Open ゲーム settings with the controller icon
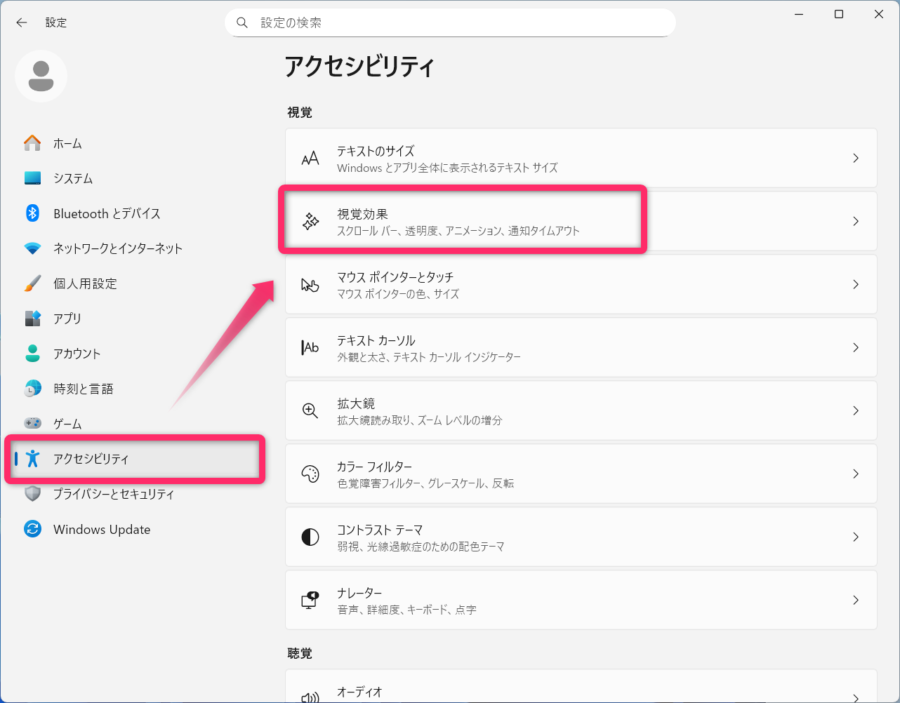This screenshot has width=900, height=703. 31,423
